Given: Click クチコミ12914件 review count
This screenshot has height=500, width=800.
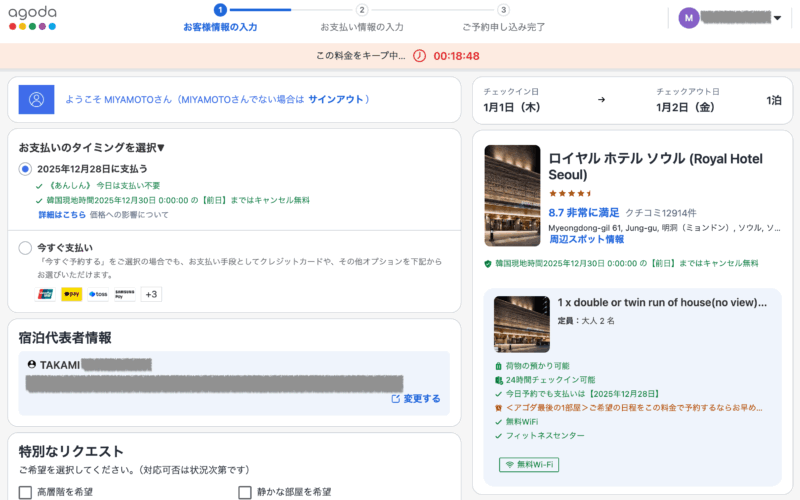Looking at the screenshot, I should [661, 213].
